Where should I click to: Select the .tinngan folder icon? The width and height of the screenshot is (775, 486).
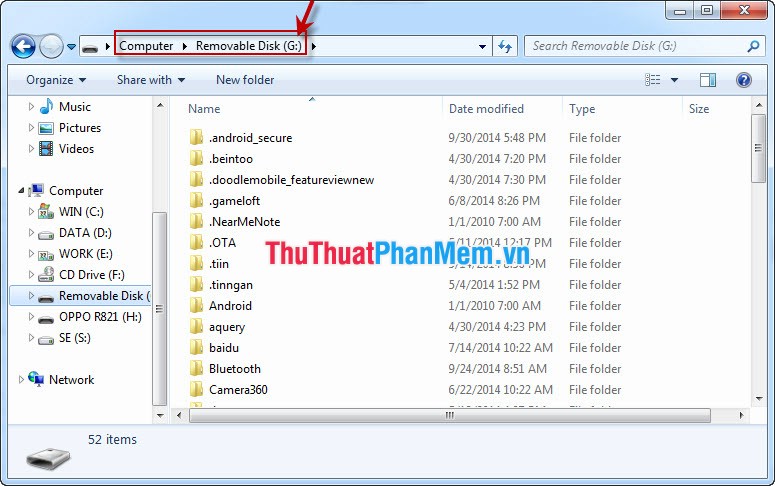[196, 285]
